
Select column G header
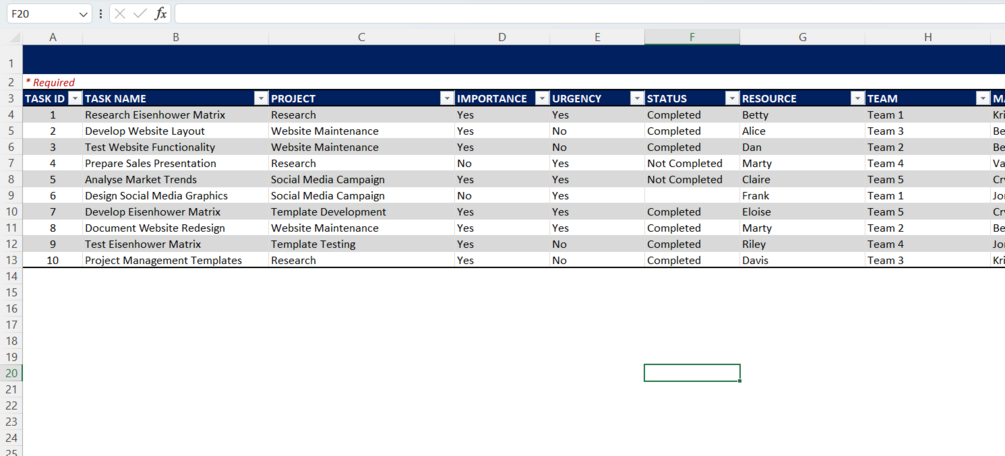[802, 38]
